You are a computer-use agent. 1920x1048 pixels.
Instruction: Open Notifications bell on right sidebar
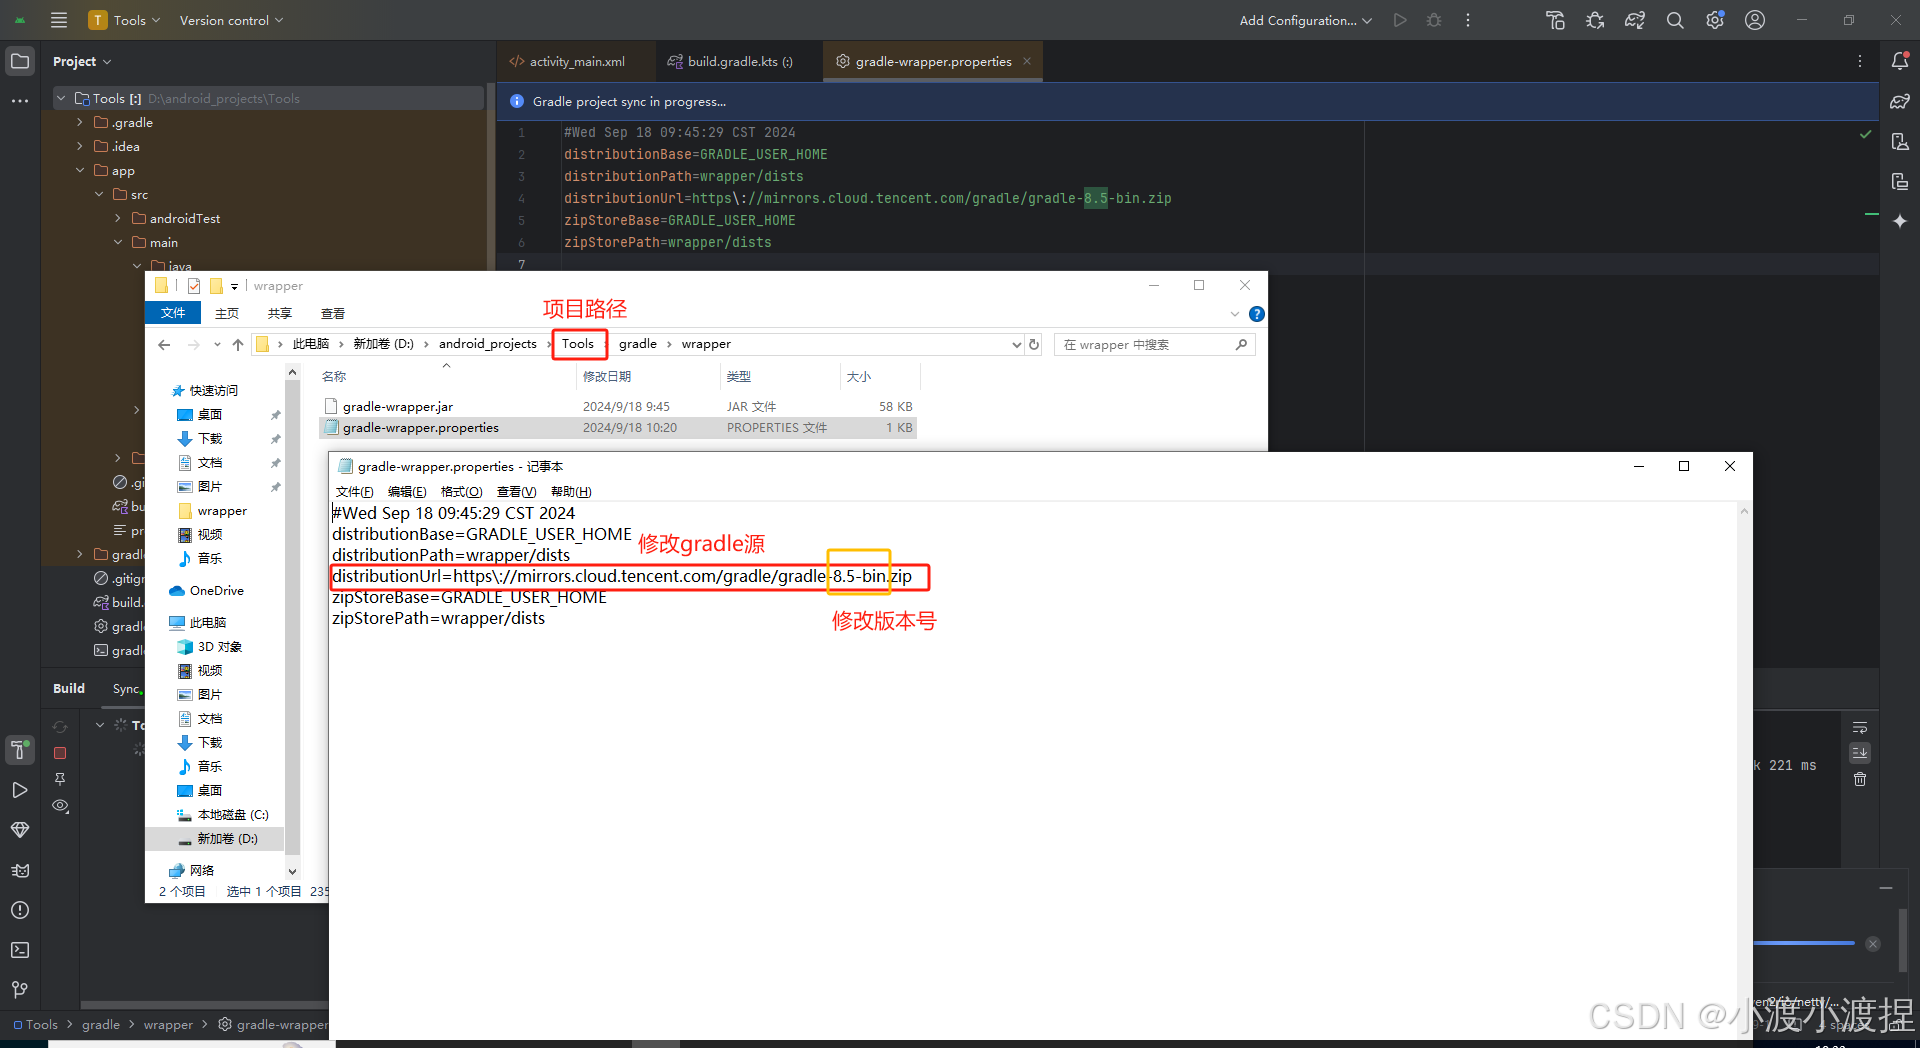pyautogui.click(x=1900, y=61)
